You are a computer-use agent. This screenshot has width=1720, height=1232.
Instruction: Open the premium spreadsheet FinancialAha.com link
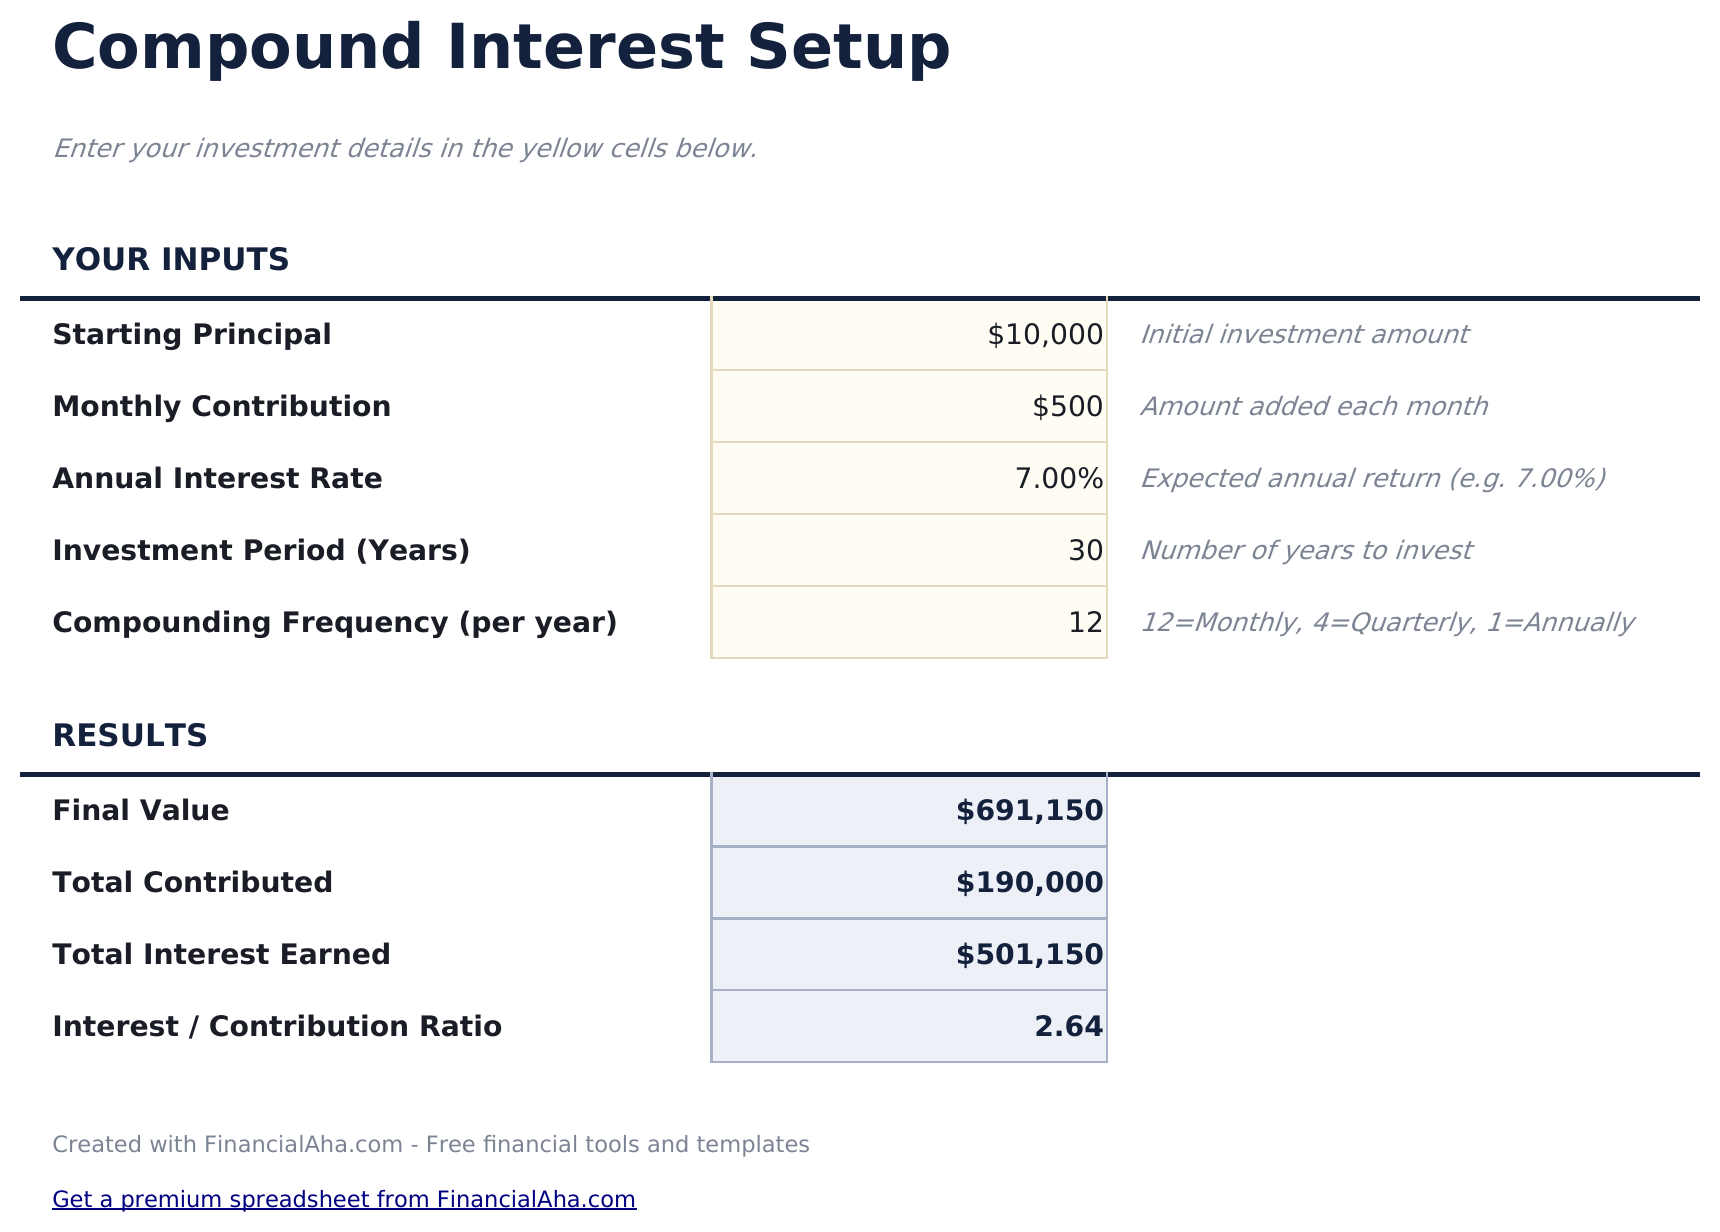pos(344,1199)
